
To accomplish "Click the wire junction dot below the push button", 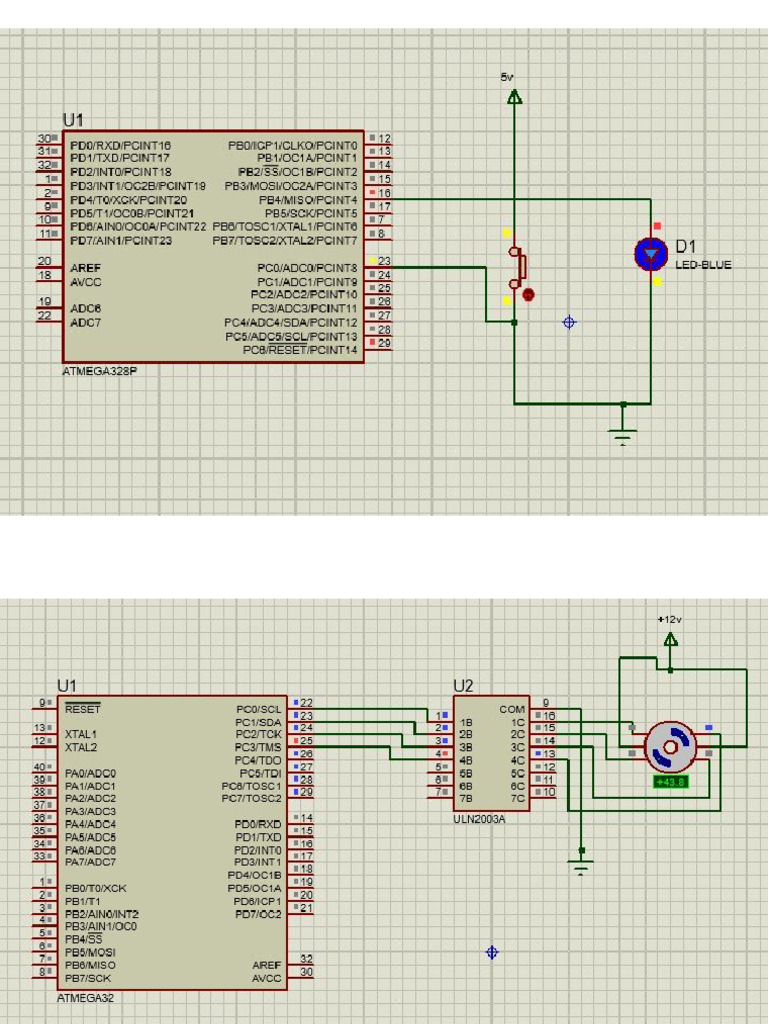I will [515, 322].
